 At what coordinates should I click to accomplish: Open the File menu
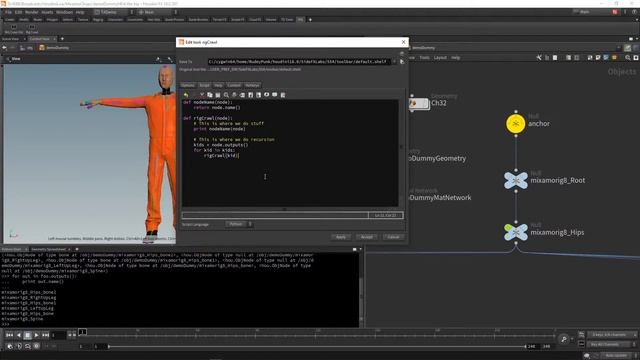8,12
